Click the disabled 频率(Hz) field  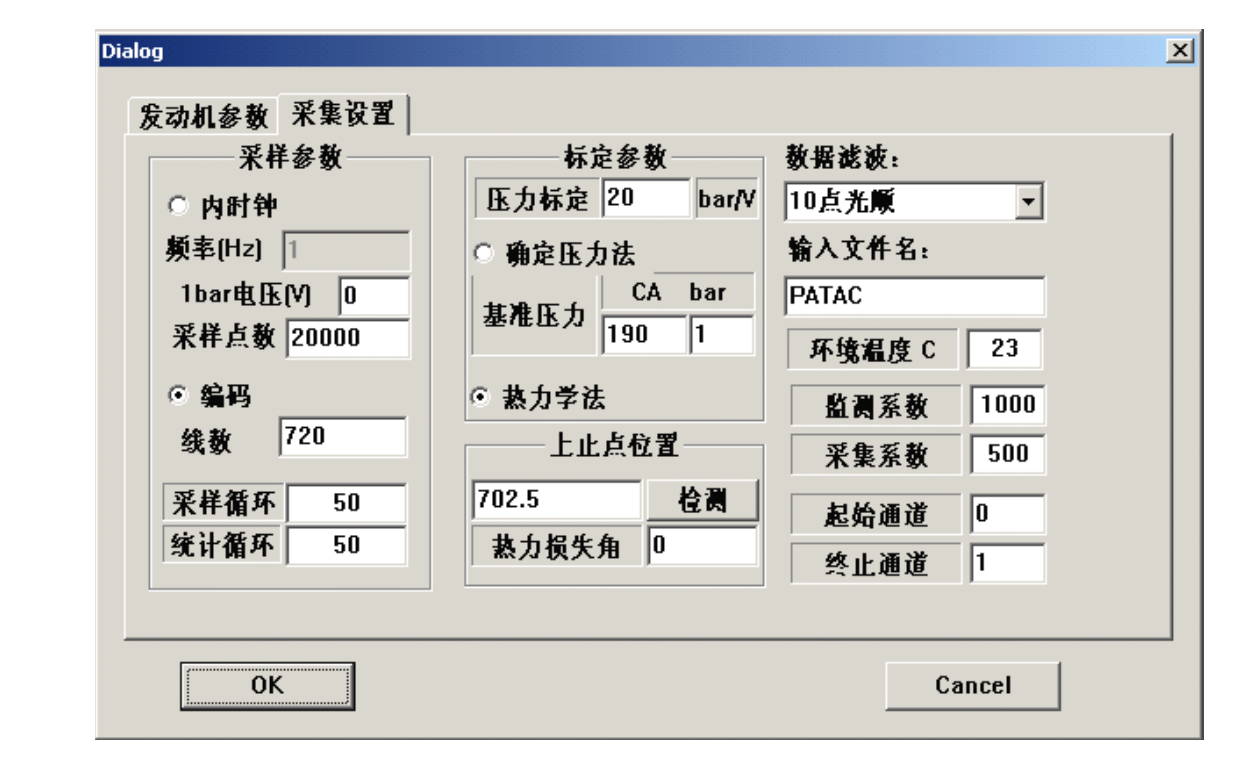347,250
